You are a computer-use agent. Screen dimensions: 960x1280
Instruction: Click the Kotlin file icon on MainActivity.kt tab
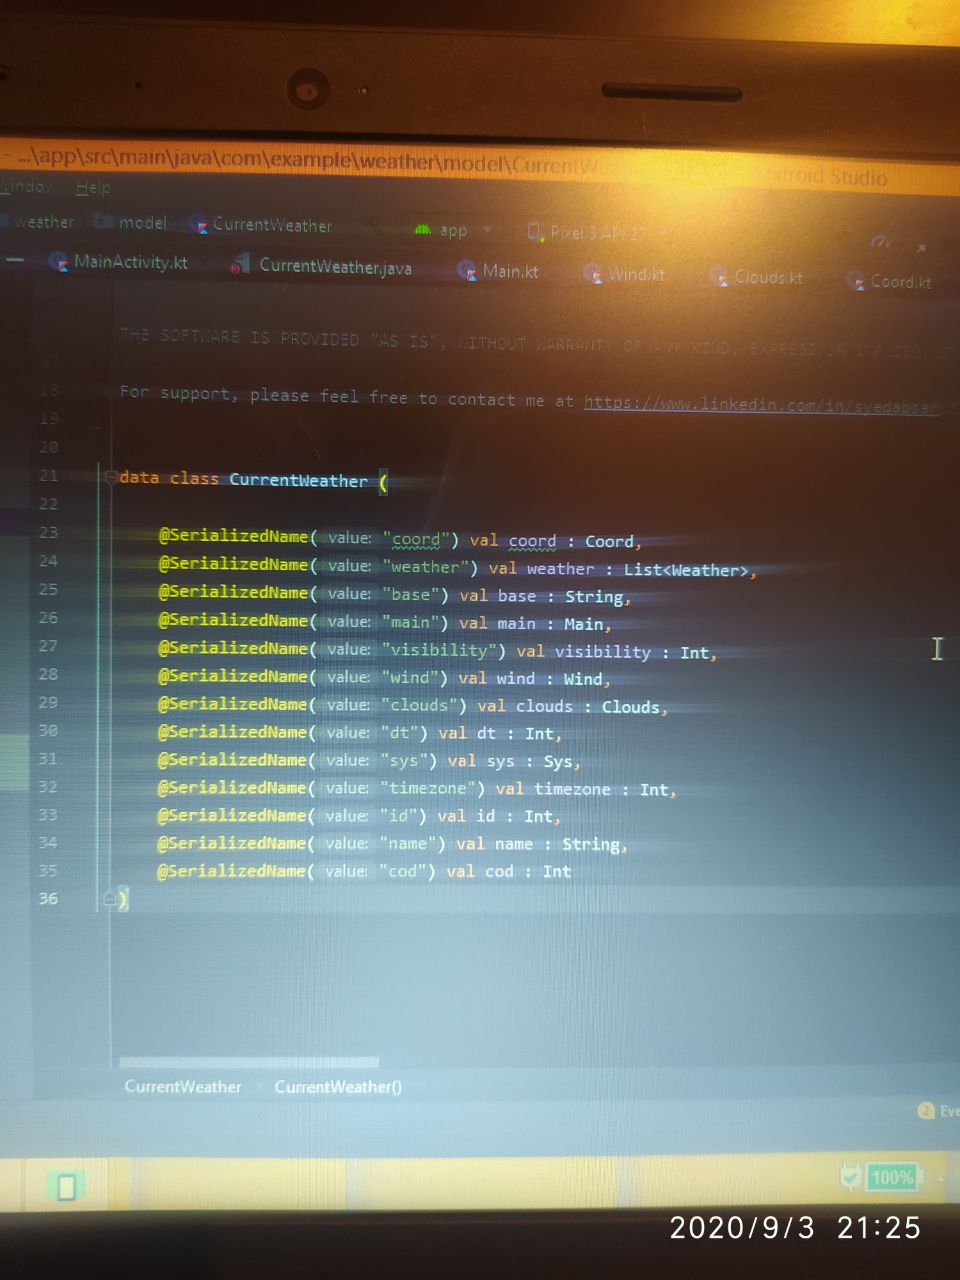point(58,261)
